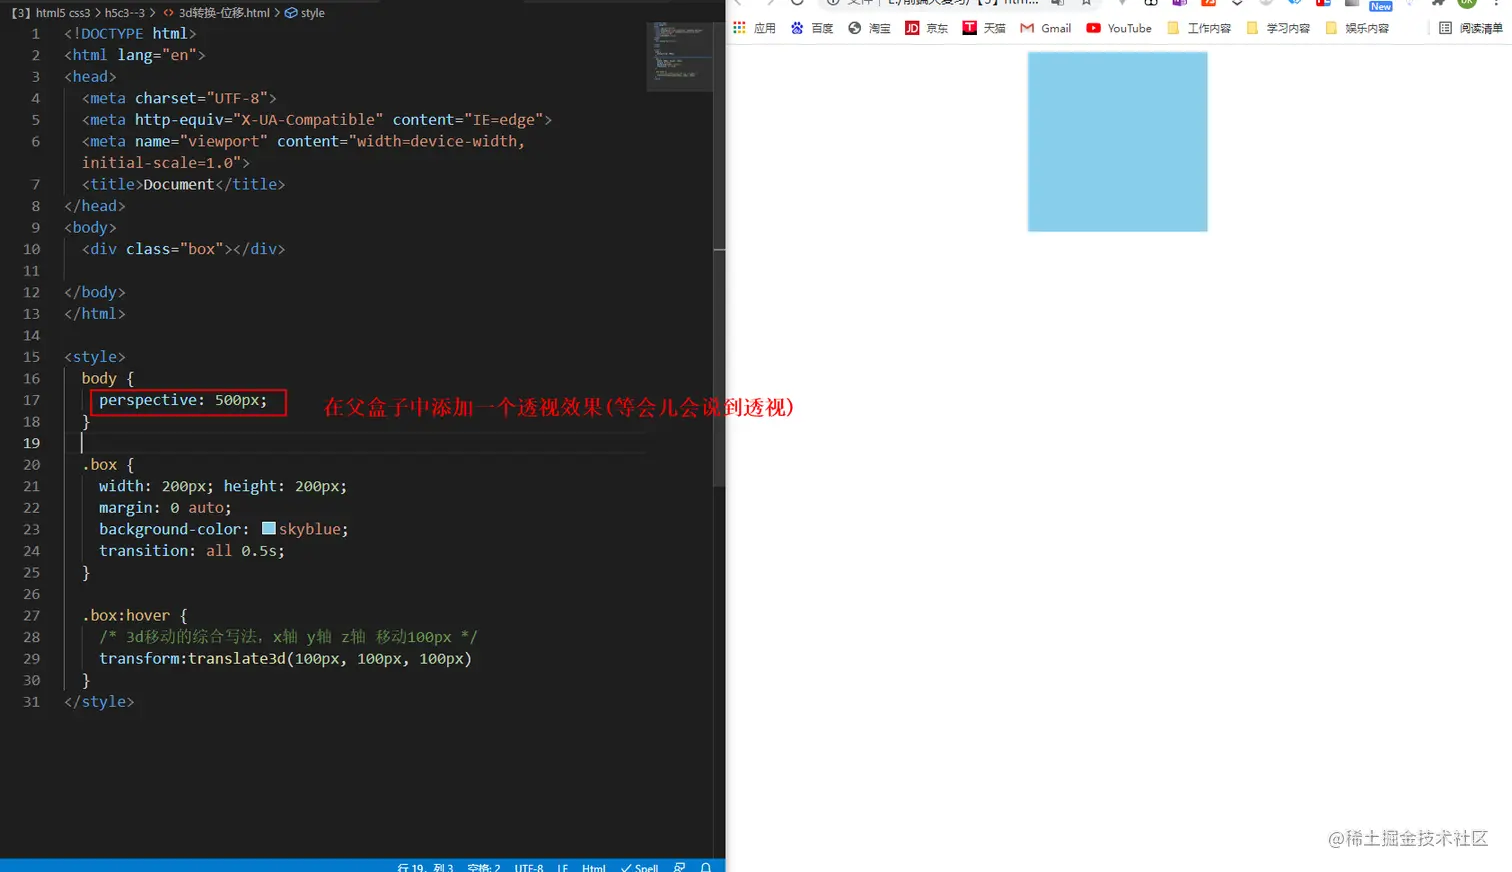Click the opening <style> tag on line 15
The height and width of the screenshot is (872, 1512).
pos(95,356)
